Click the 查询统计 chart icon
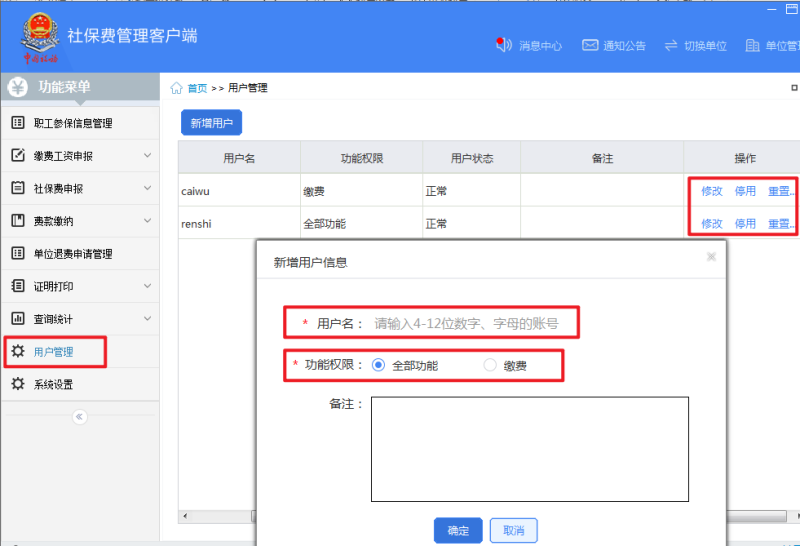 tap(18, 319)
